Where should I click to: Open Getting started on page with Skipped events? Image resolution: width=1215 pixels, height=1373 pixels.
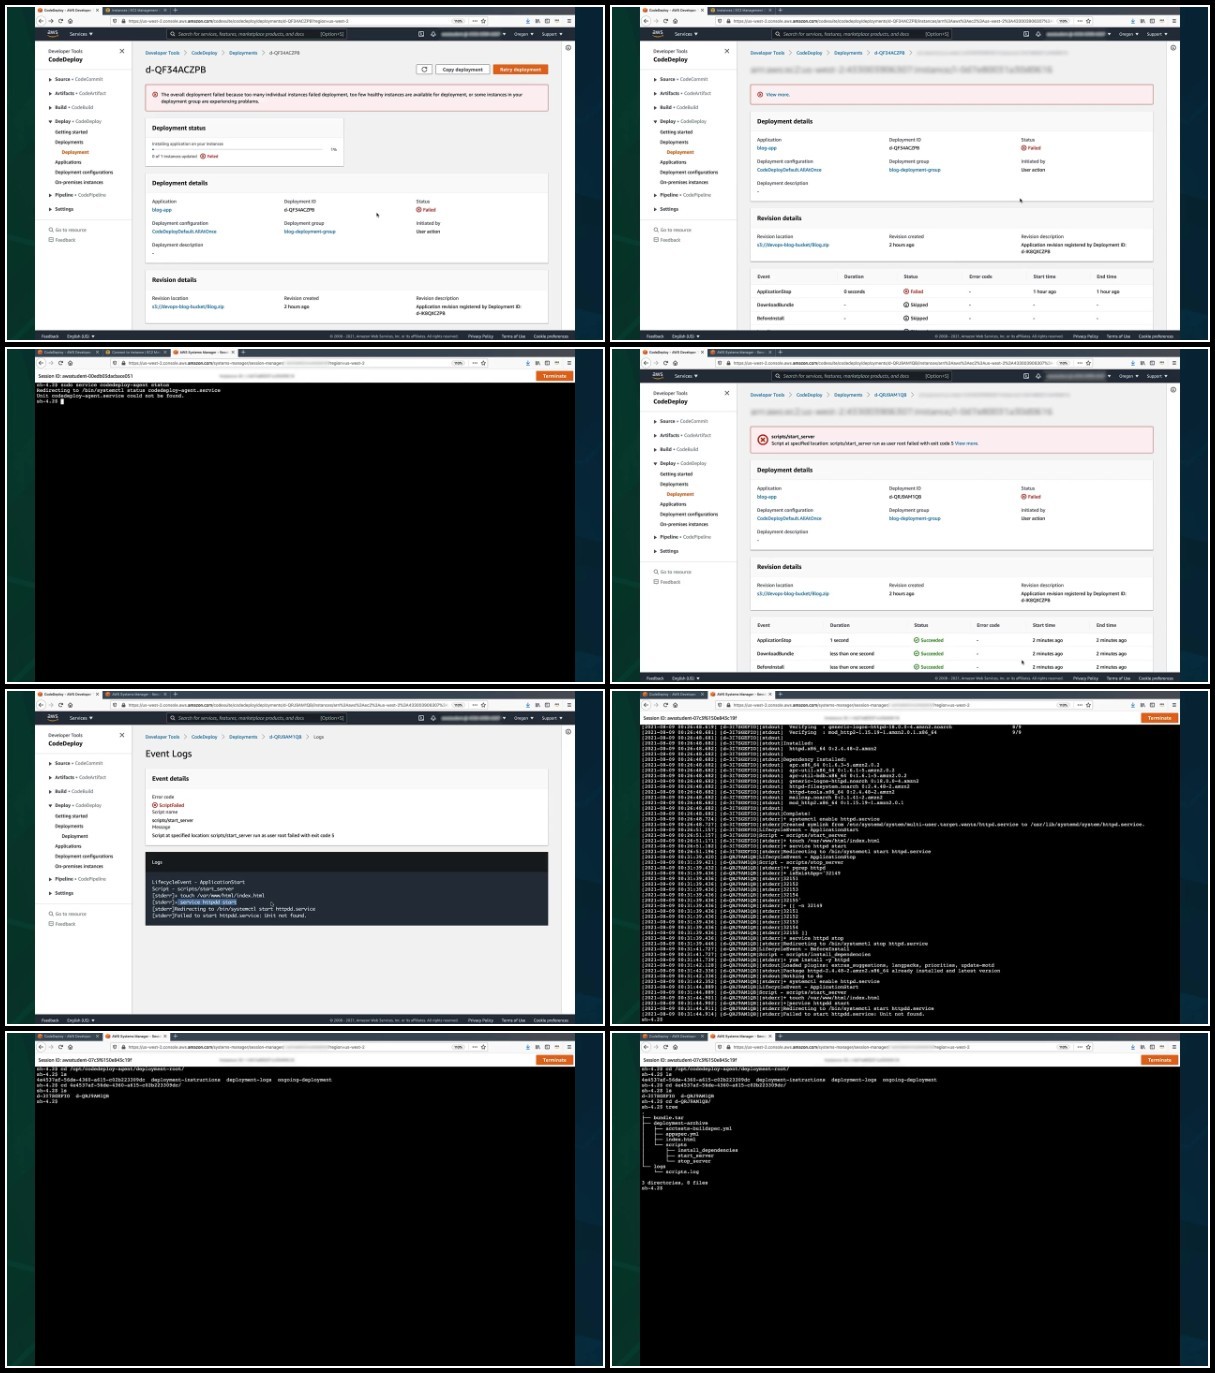click(x=676, y=132)
